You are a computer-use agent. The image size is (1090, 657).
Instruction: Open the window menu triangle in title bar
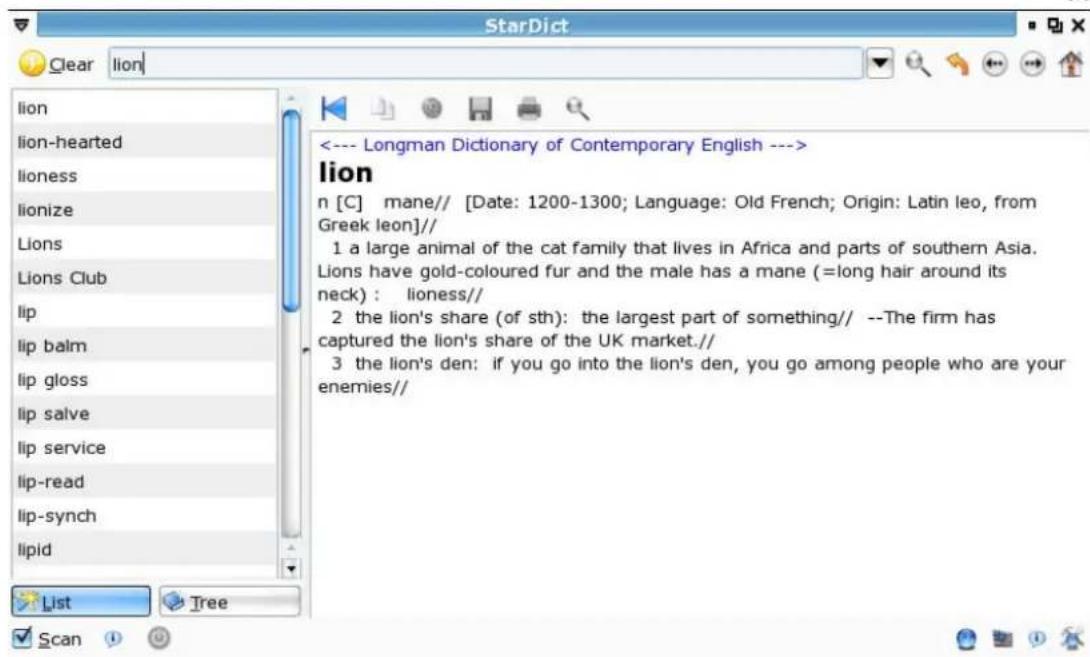[x=22, y=26]
